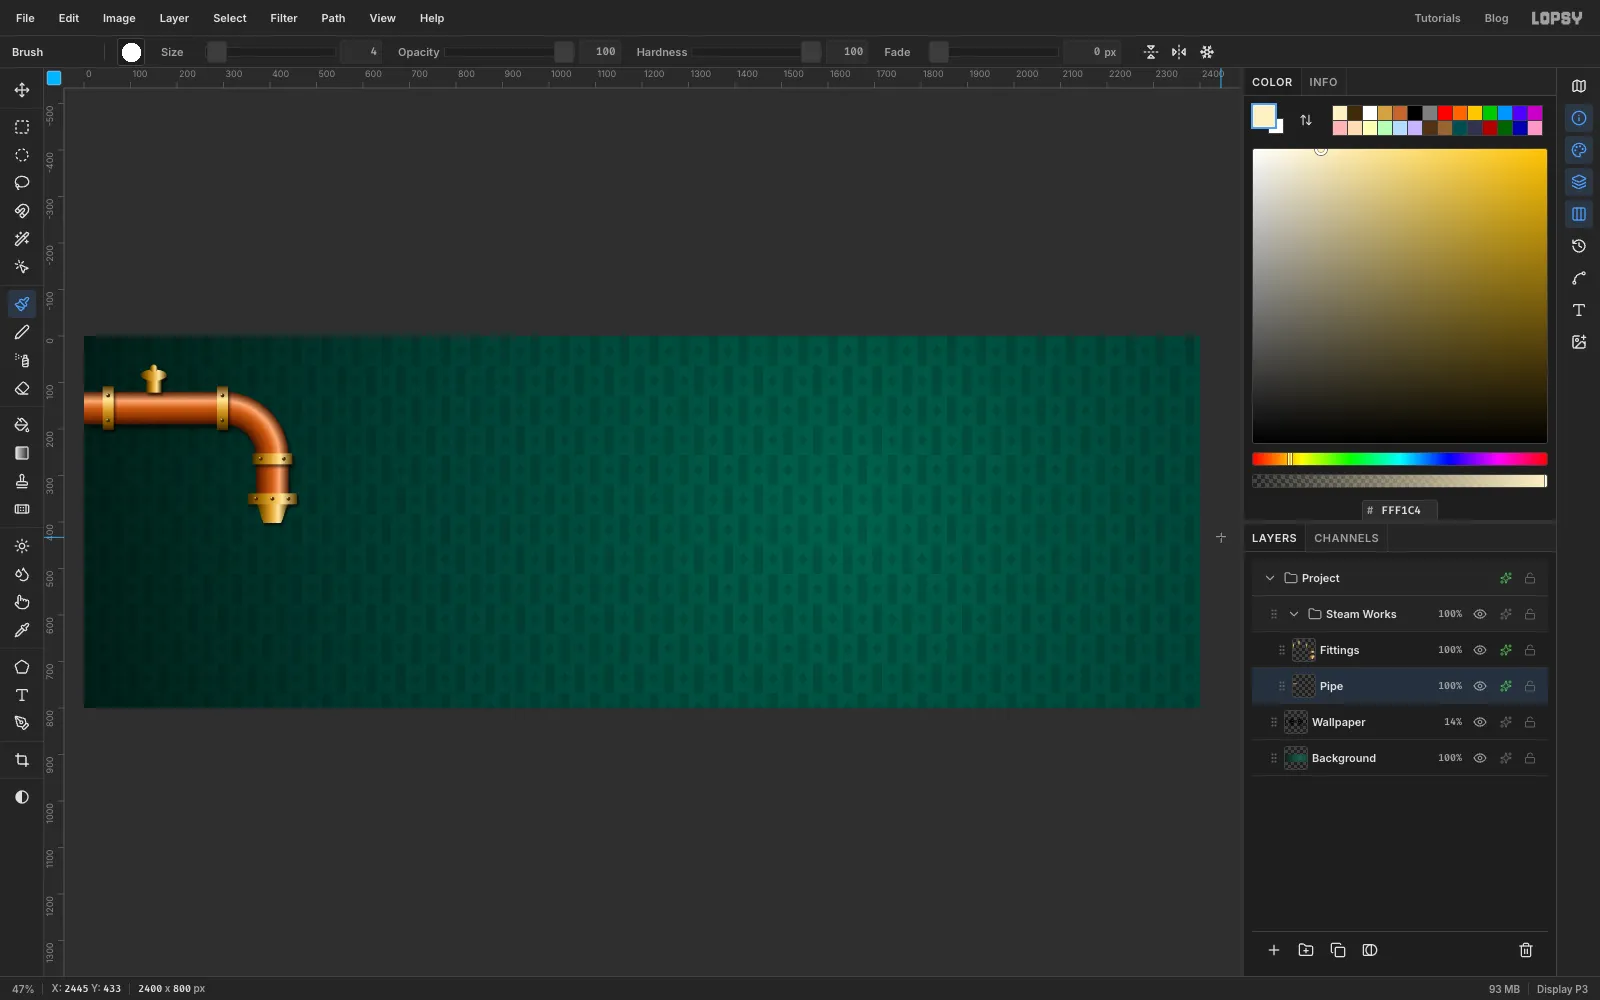Open the Filter menu
1600x1000 pixels.
[284, 18]
